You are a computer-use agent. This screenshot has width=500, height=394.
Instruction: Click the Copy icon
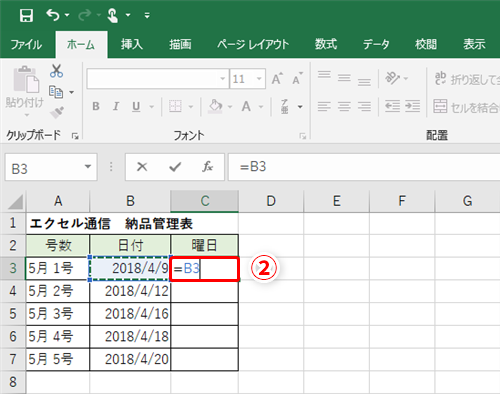coord(56,92)
